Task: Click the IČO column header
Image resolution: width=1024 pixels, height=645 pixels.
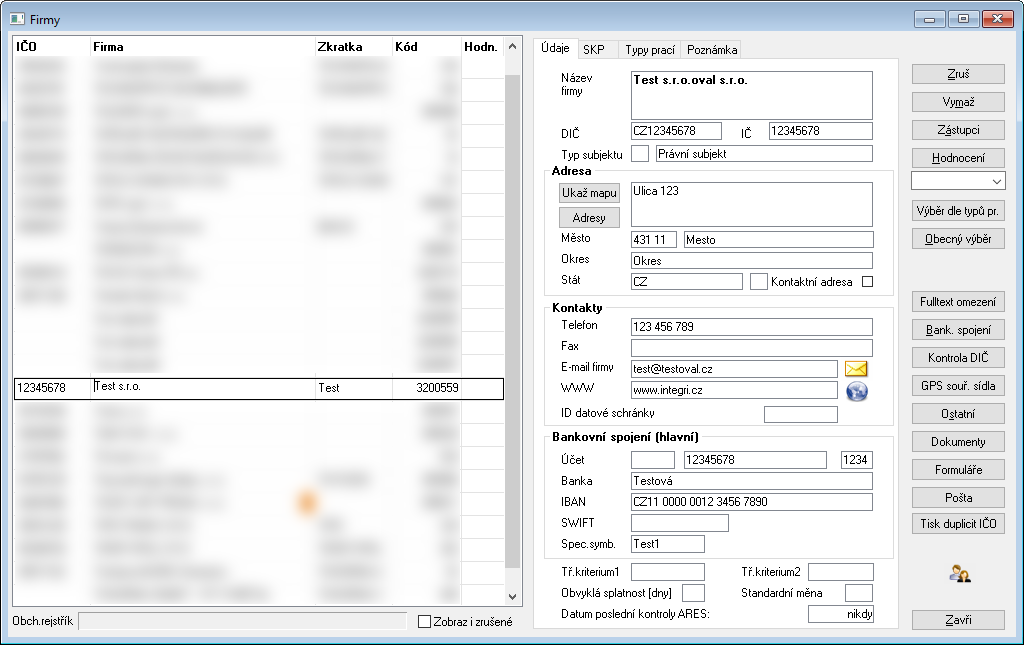Action: coord(26,47)
